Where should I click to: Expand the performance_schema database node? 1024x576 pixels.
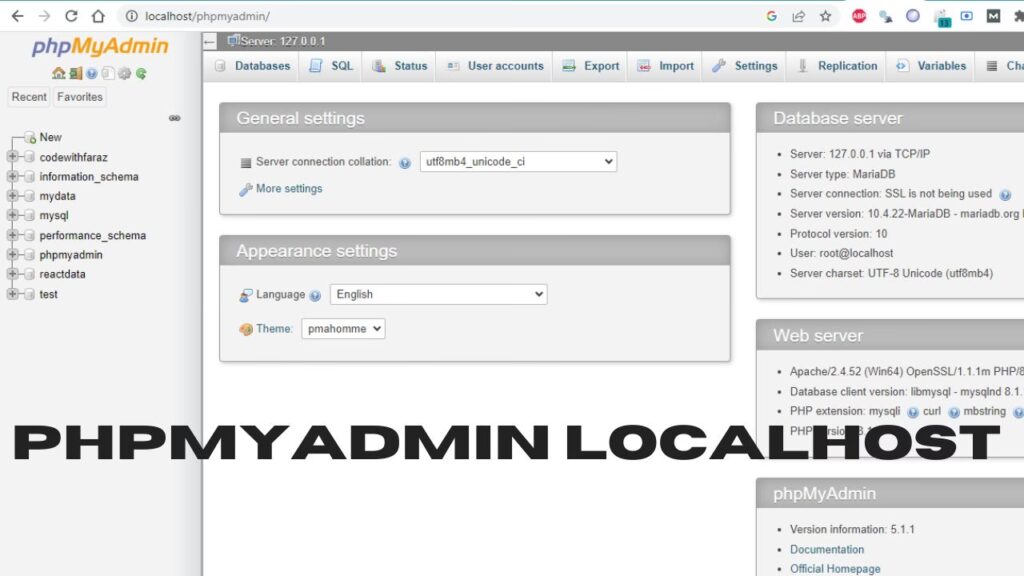click(x=12, y=234)
